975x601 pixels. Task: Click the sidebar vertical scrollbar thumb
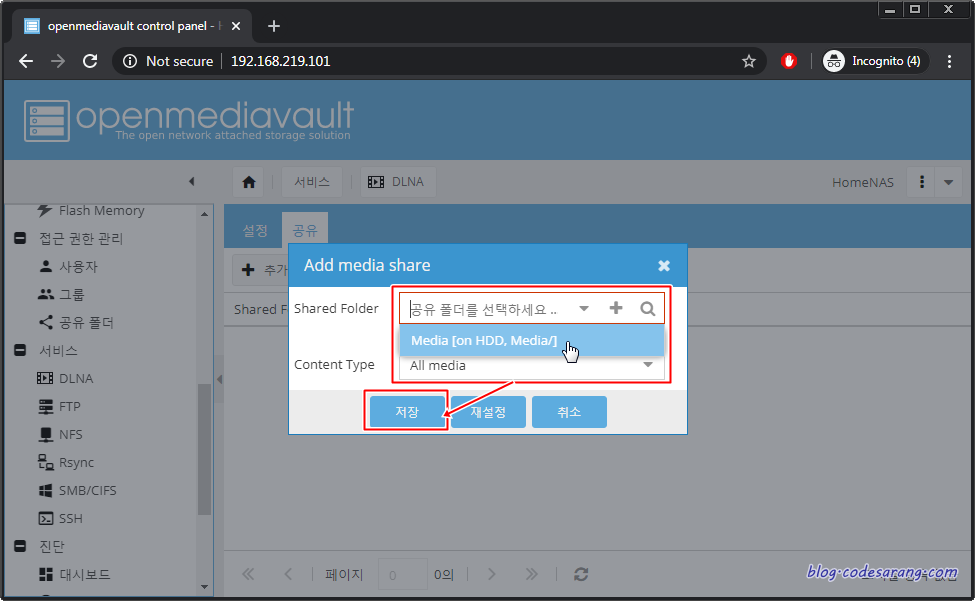coord(205,449)
